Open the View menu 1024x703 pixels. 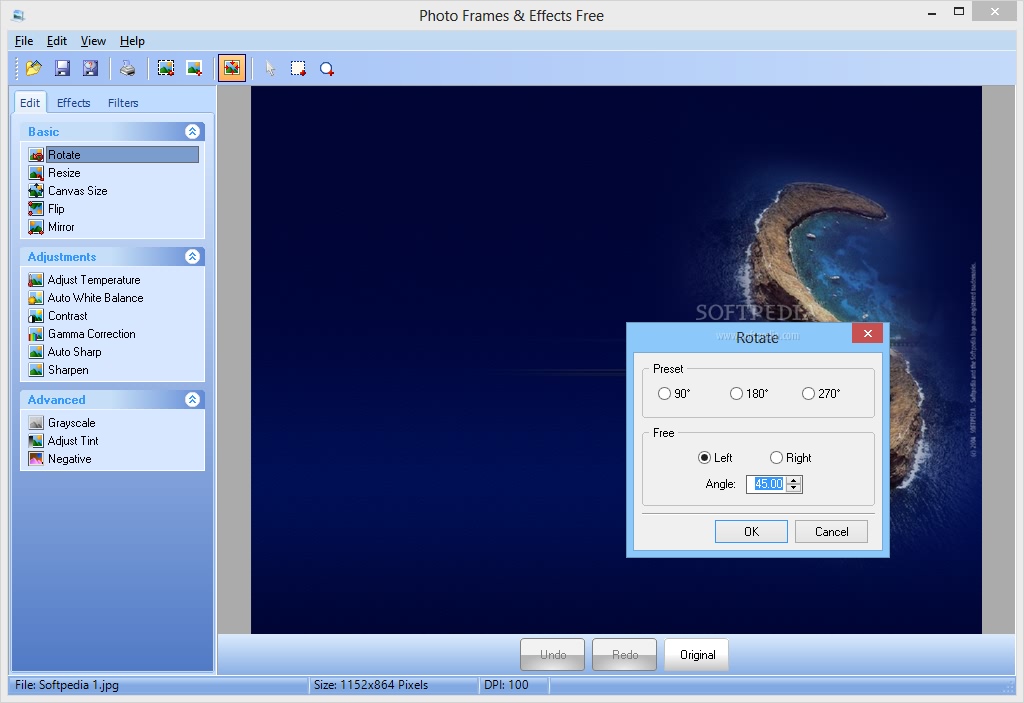pyautogui.click(x=93, y=41)
